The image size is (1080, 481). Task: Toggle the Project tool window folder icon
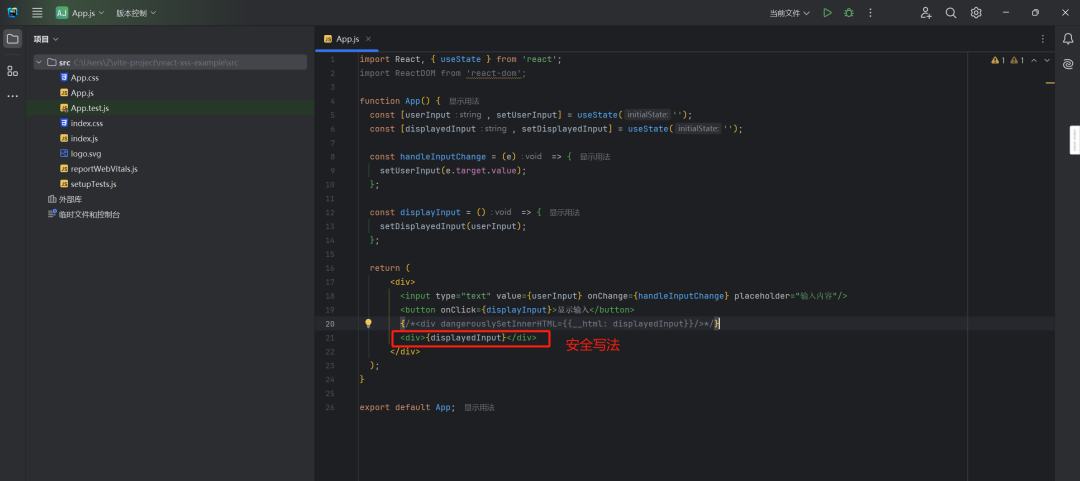coord(12,39)
